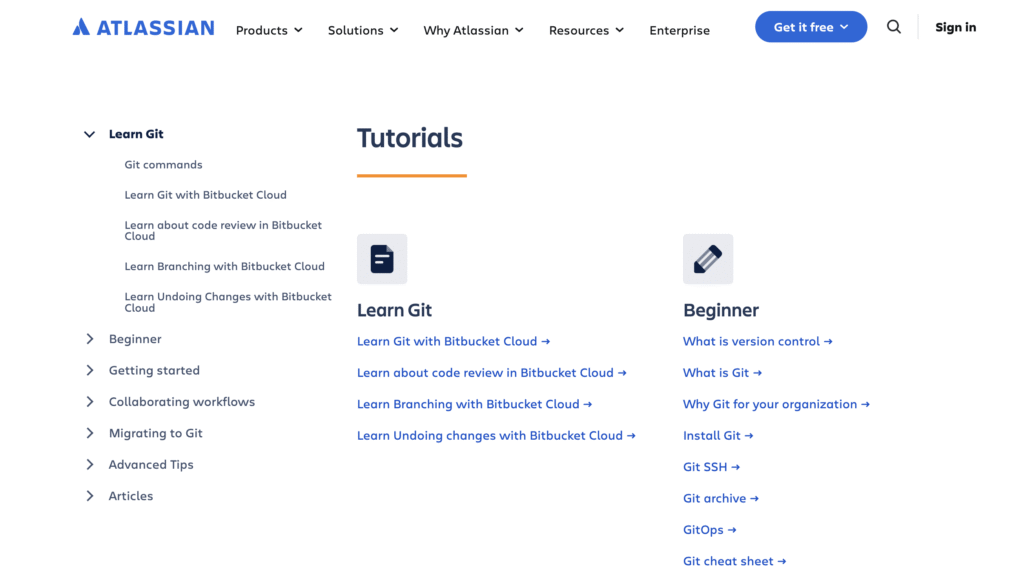Click the Get it free button

coord(810,27)
